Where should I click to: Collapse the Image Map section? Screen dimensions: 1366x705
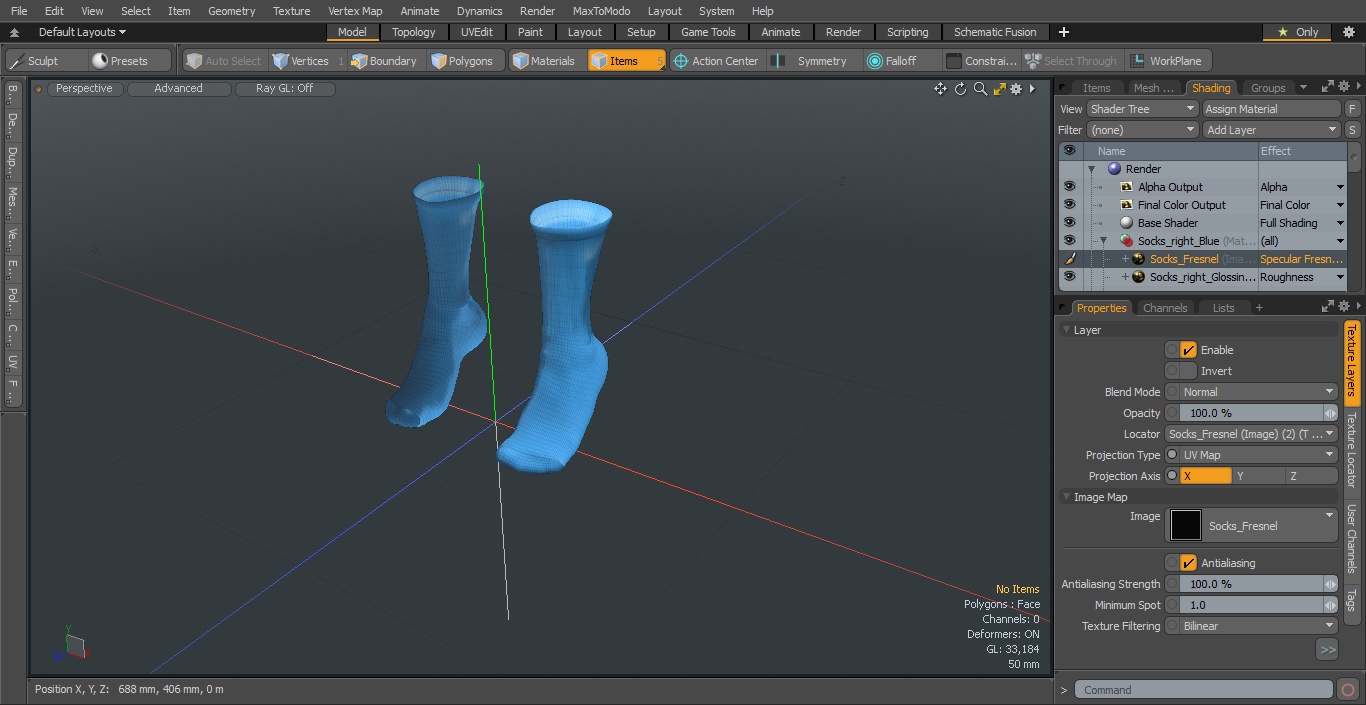tap(1067, 497)
